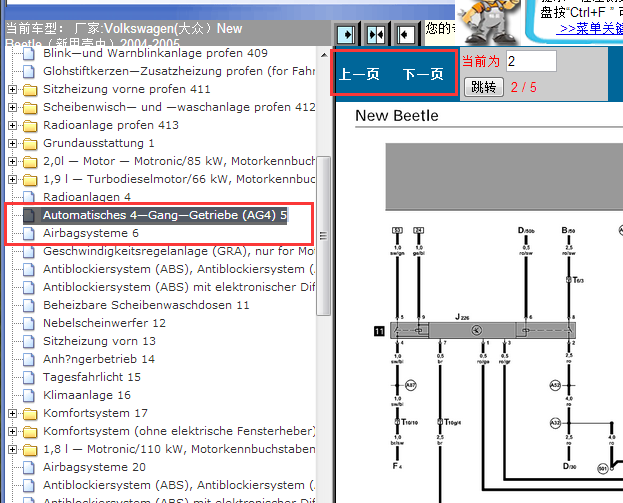Open Beheizbare Scheibenwaschdosen 11

146,305
